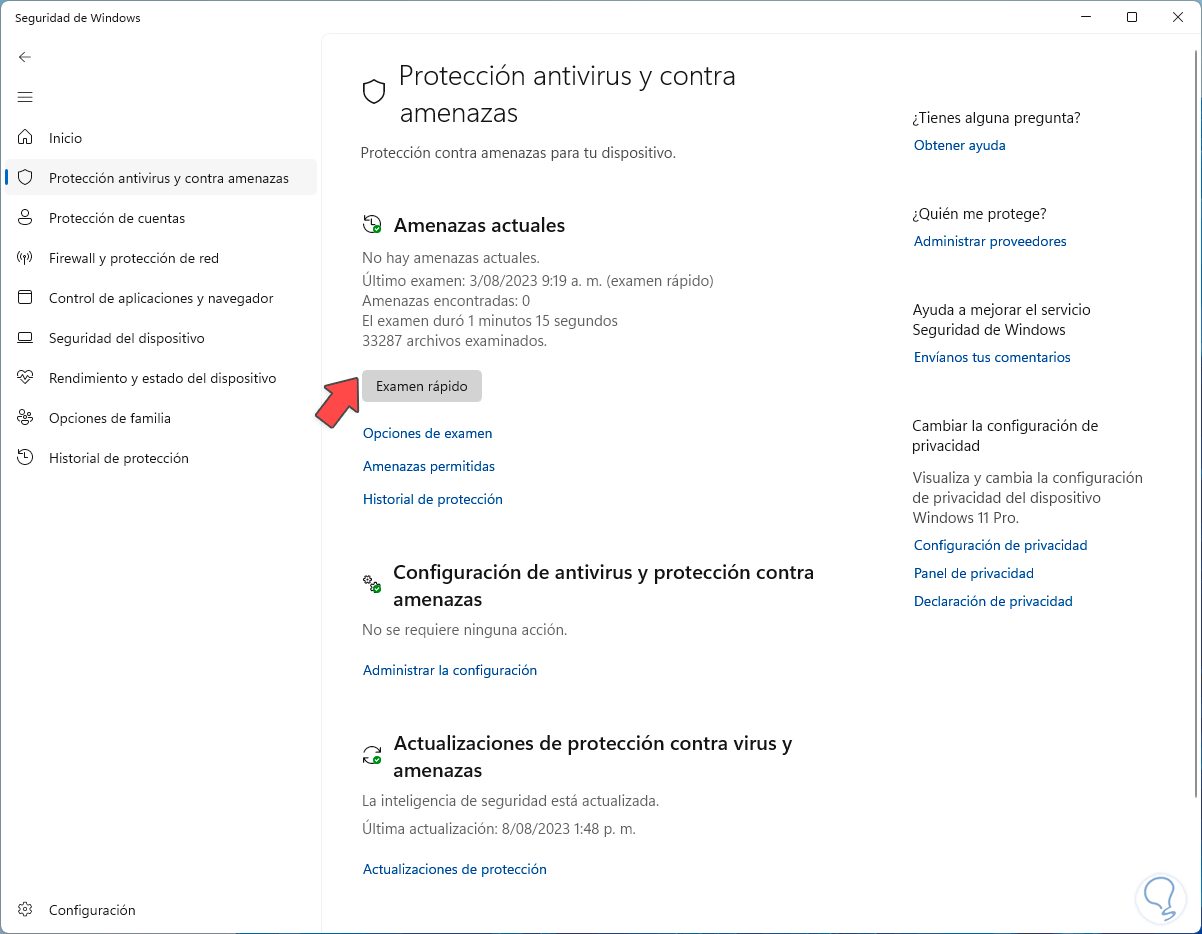This screenshot has height=934, width=1202.
Task: Open Administrar proveedores link
Action: coord(989,241)
